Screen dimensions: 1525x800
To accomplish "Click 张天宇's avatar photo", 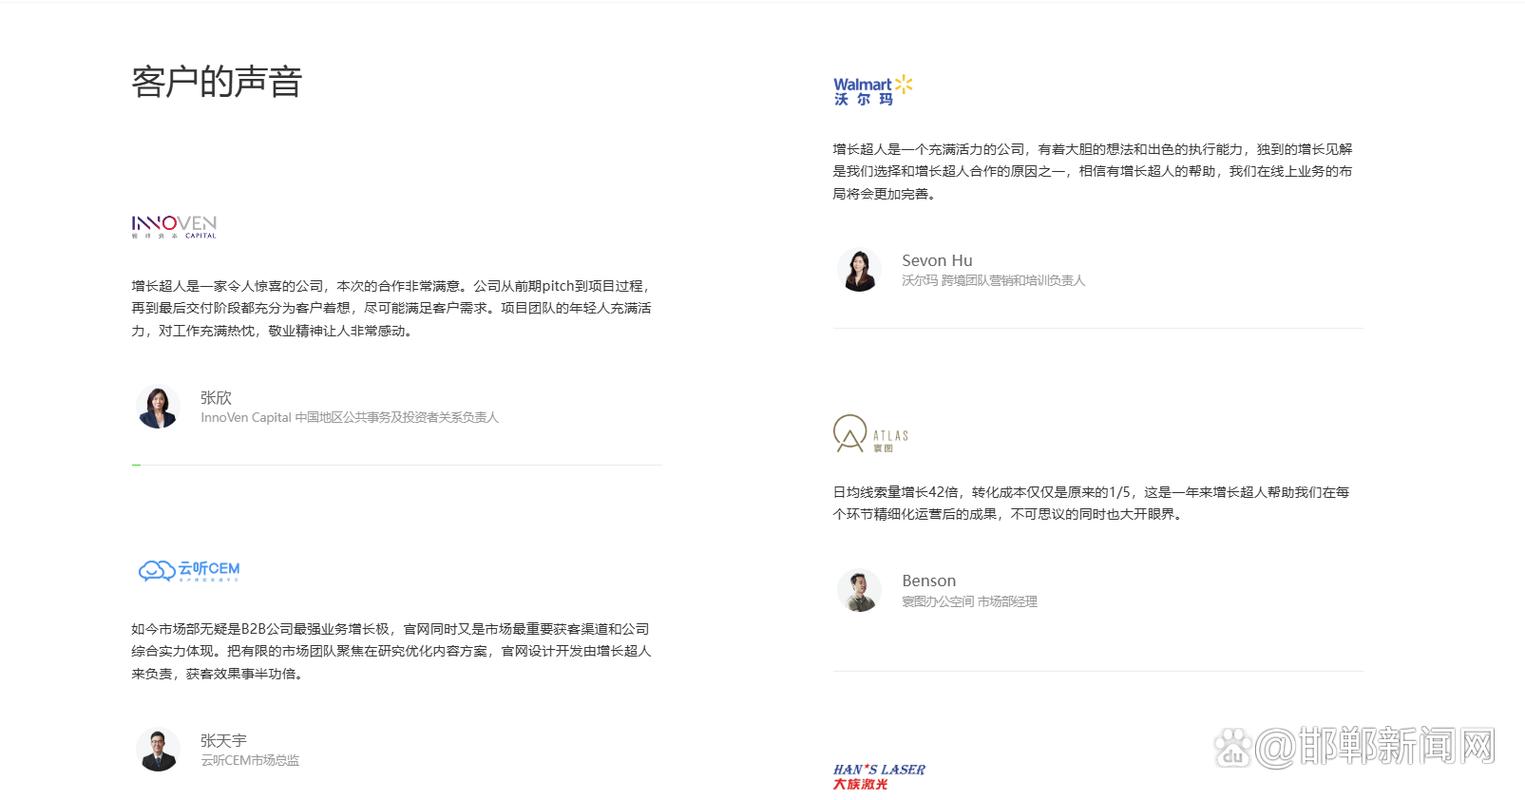I will pos(157,750).
